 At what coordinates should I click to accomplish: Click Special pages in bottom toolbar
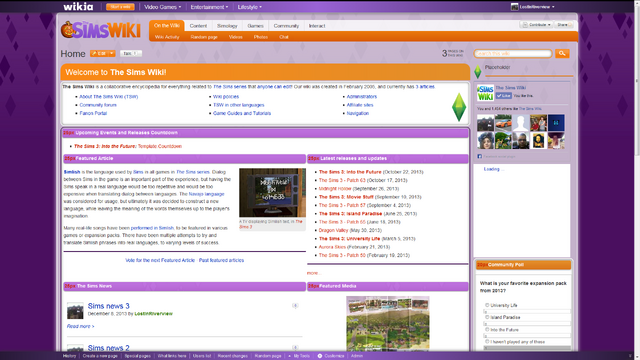(x=138, y=356)
